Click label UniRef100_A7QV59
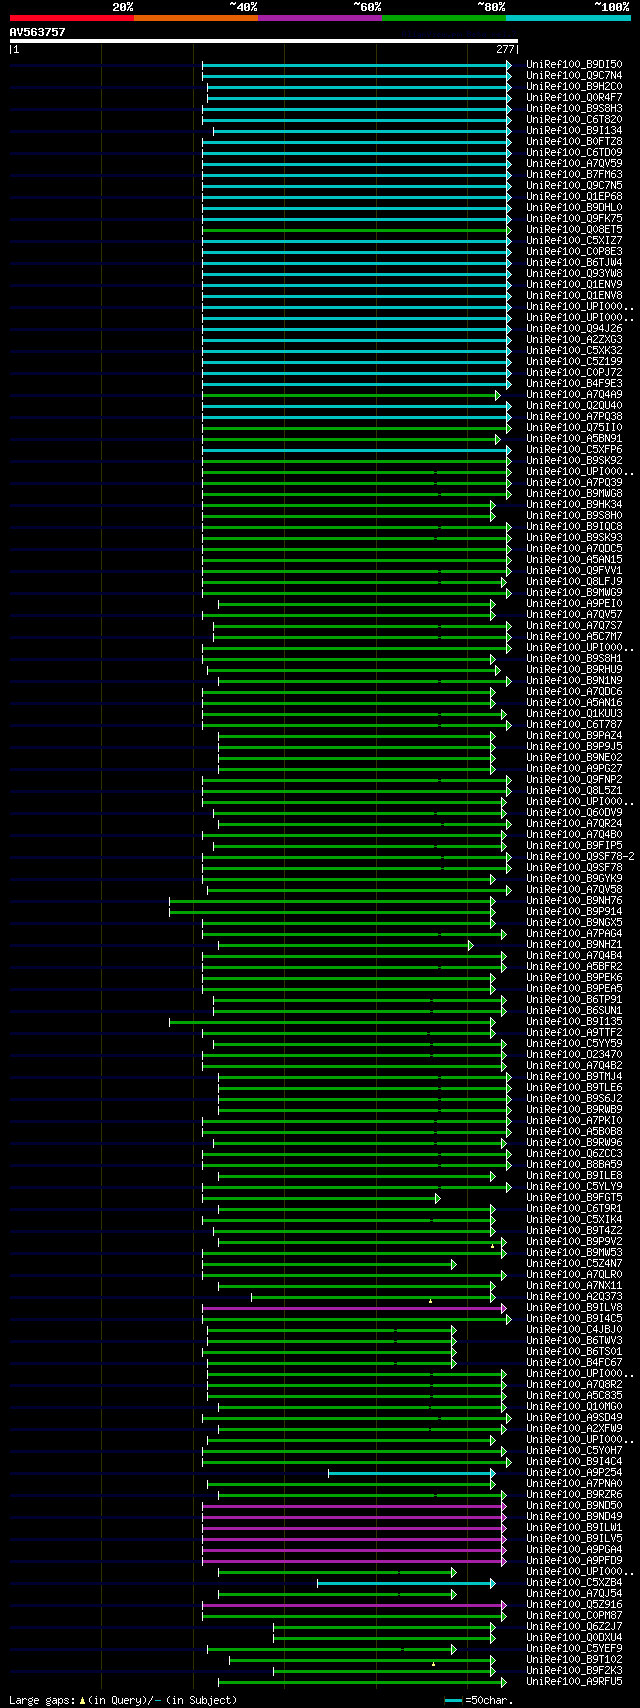Screen dimensions: 640x1708 click(x=574, y=164)
